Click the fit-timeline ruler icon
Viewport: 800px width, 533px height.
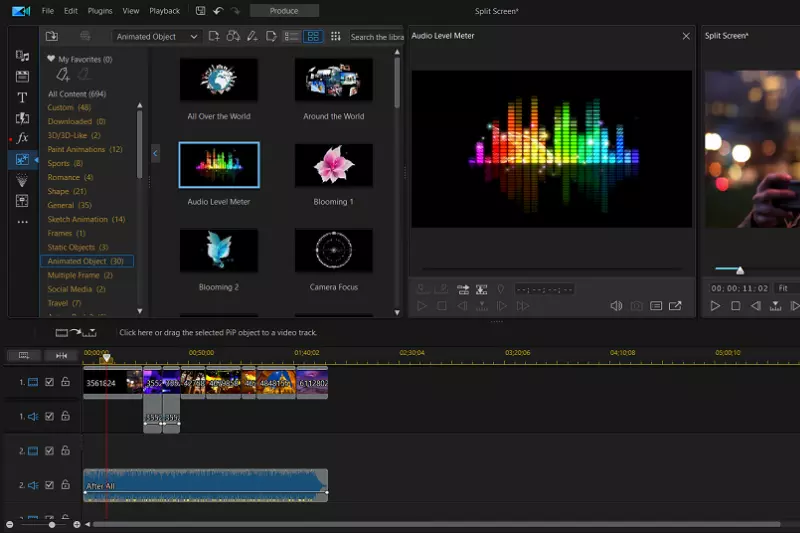61,356
